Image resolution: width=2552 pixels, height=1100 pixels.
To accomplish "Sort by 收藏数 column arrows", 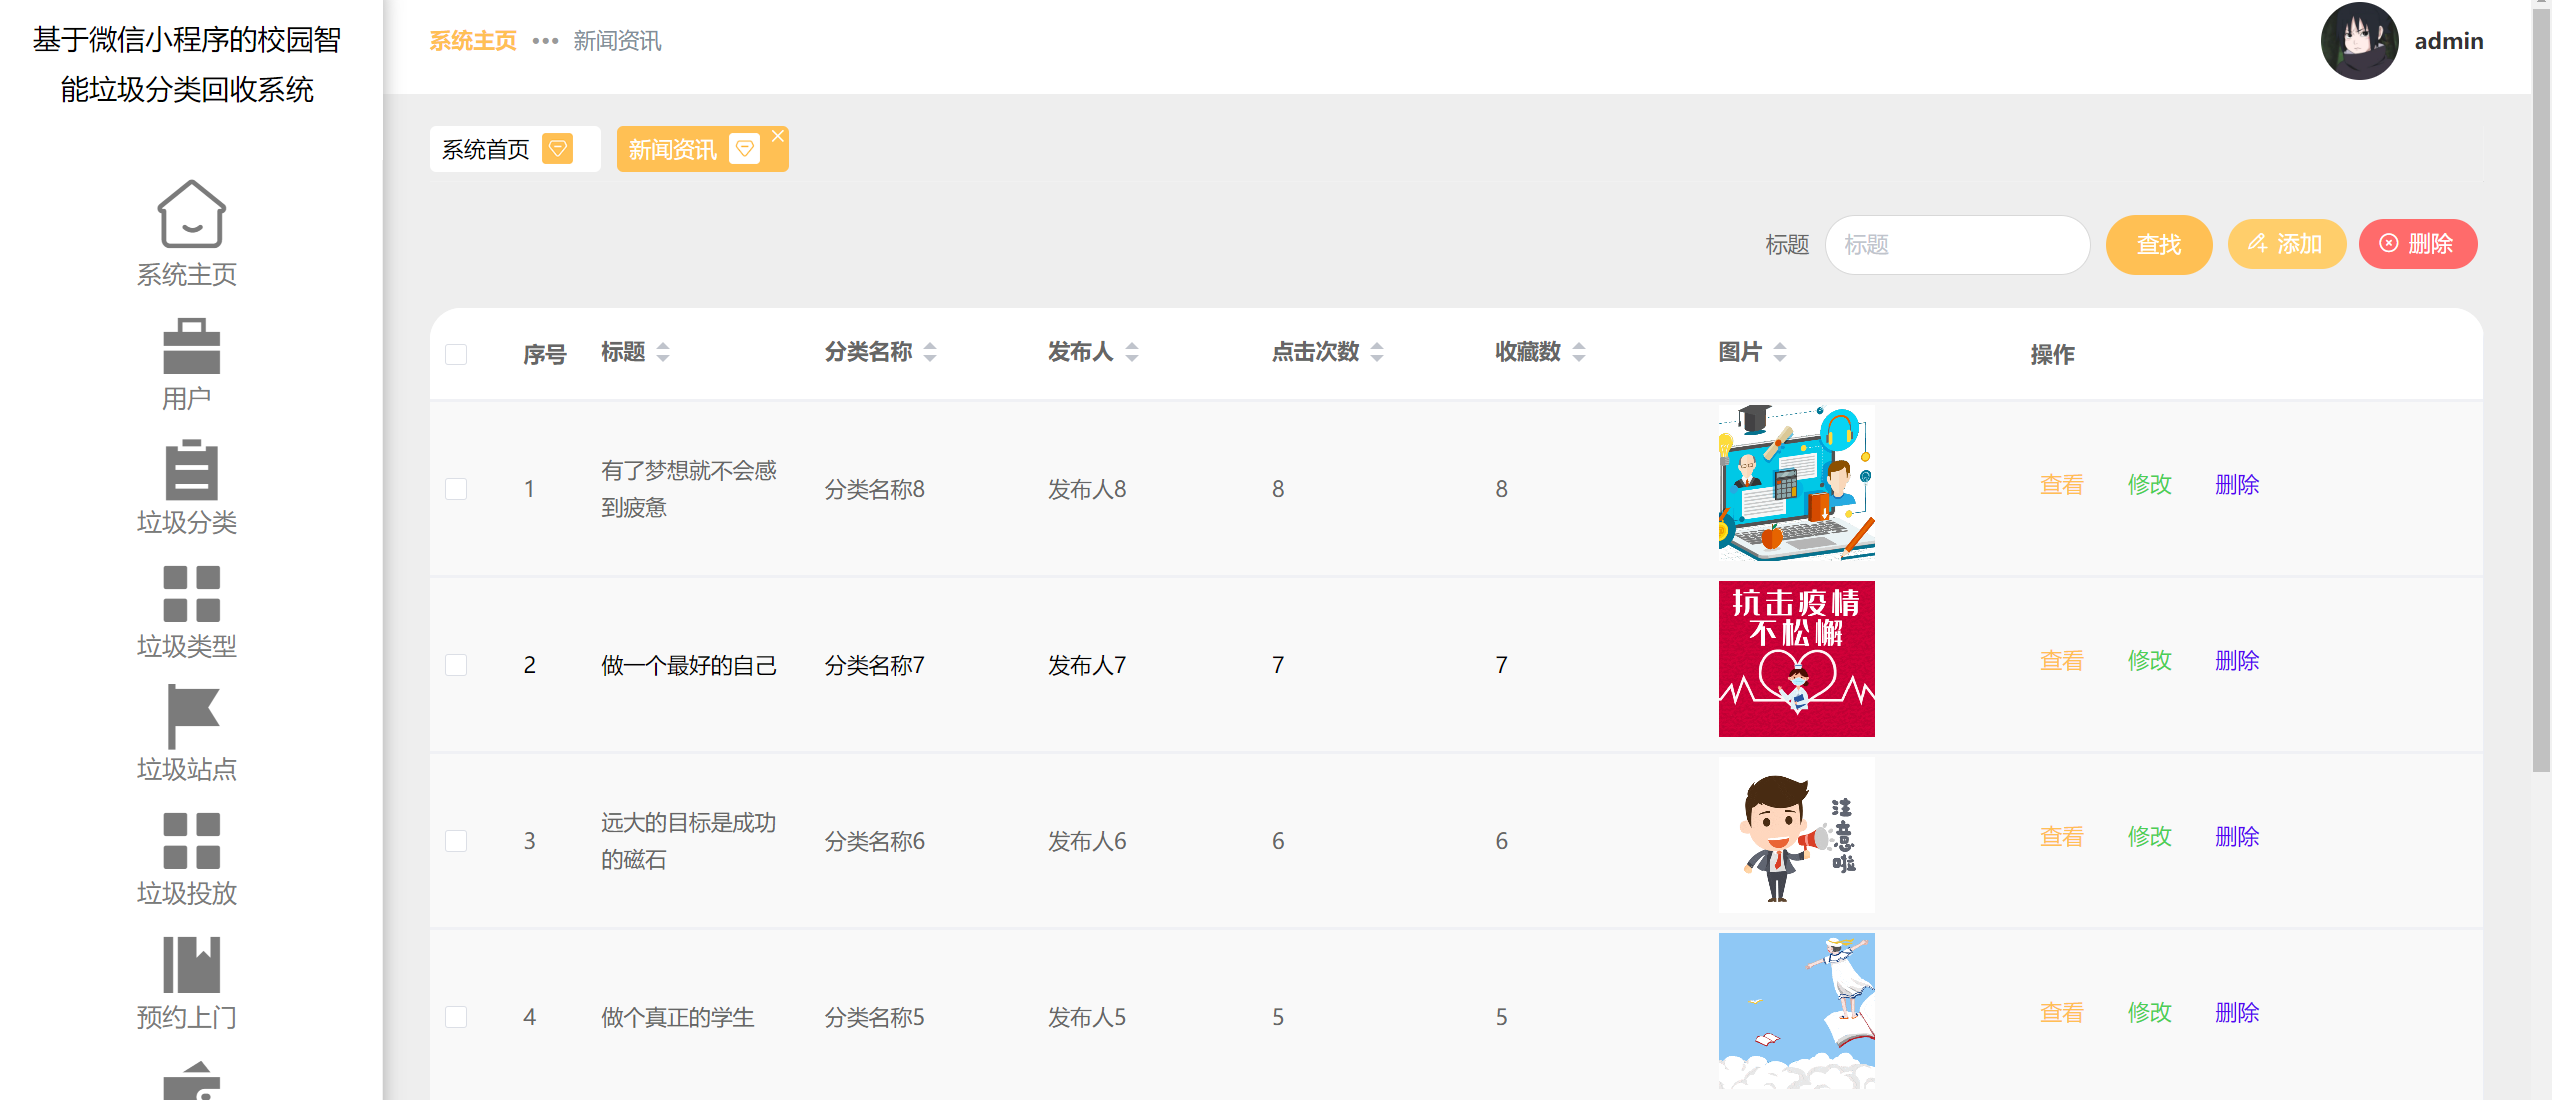I will (x=1579, y=352).
